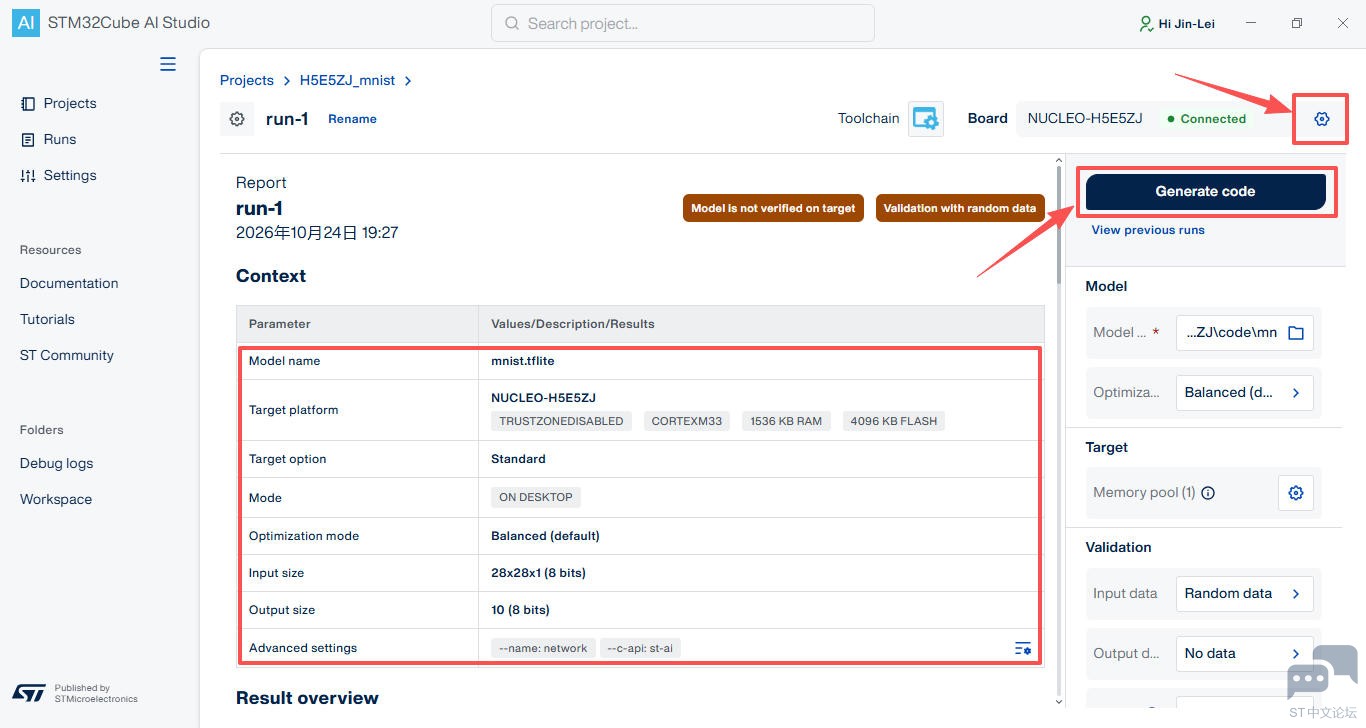Screen dimensions: 1366x728
Task: Rename run-1
Action: click(x=352, y=119)
